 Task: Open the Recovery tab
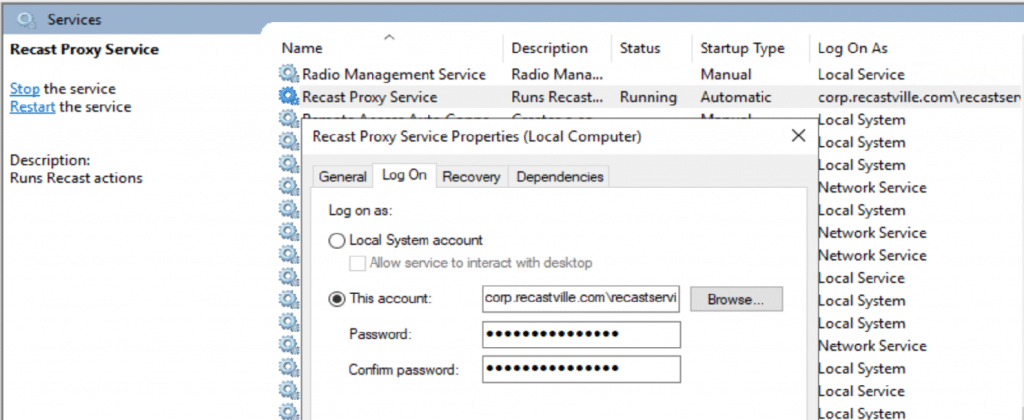coord(471,176)
